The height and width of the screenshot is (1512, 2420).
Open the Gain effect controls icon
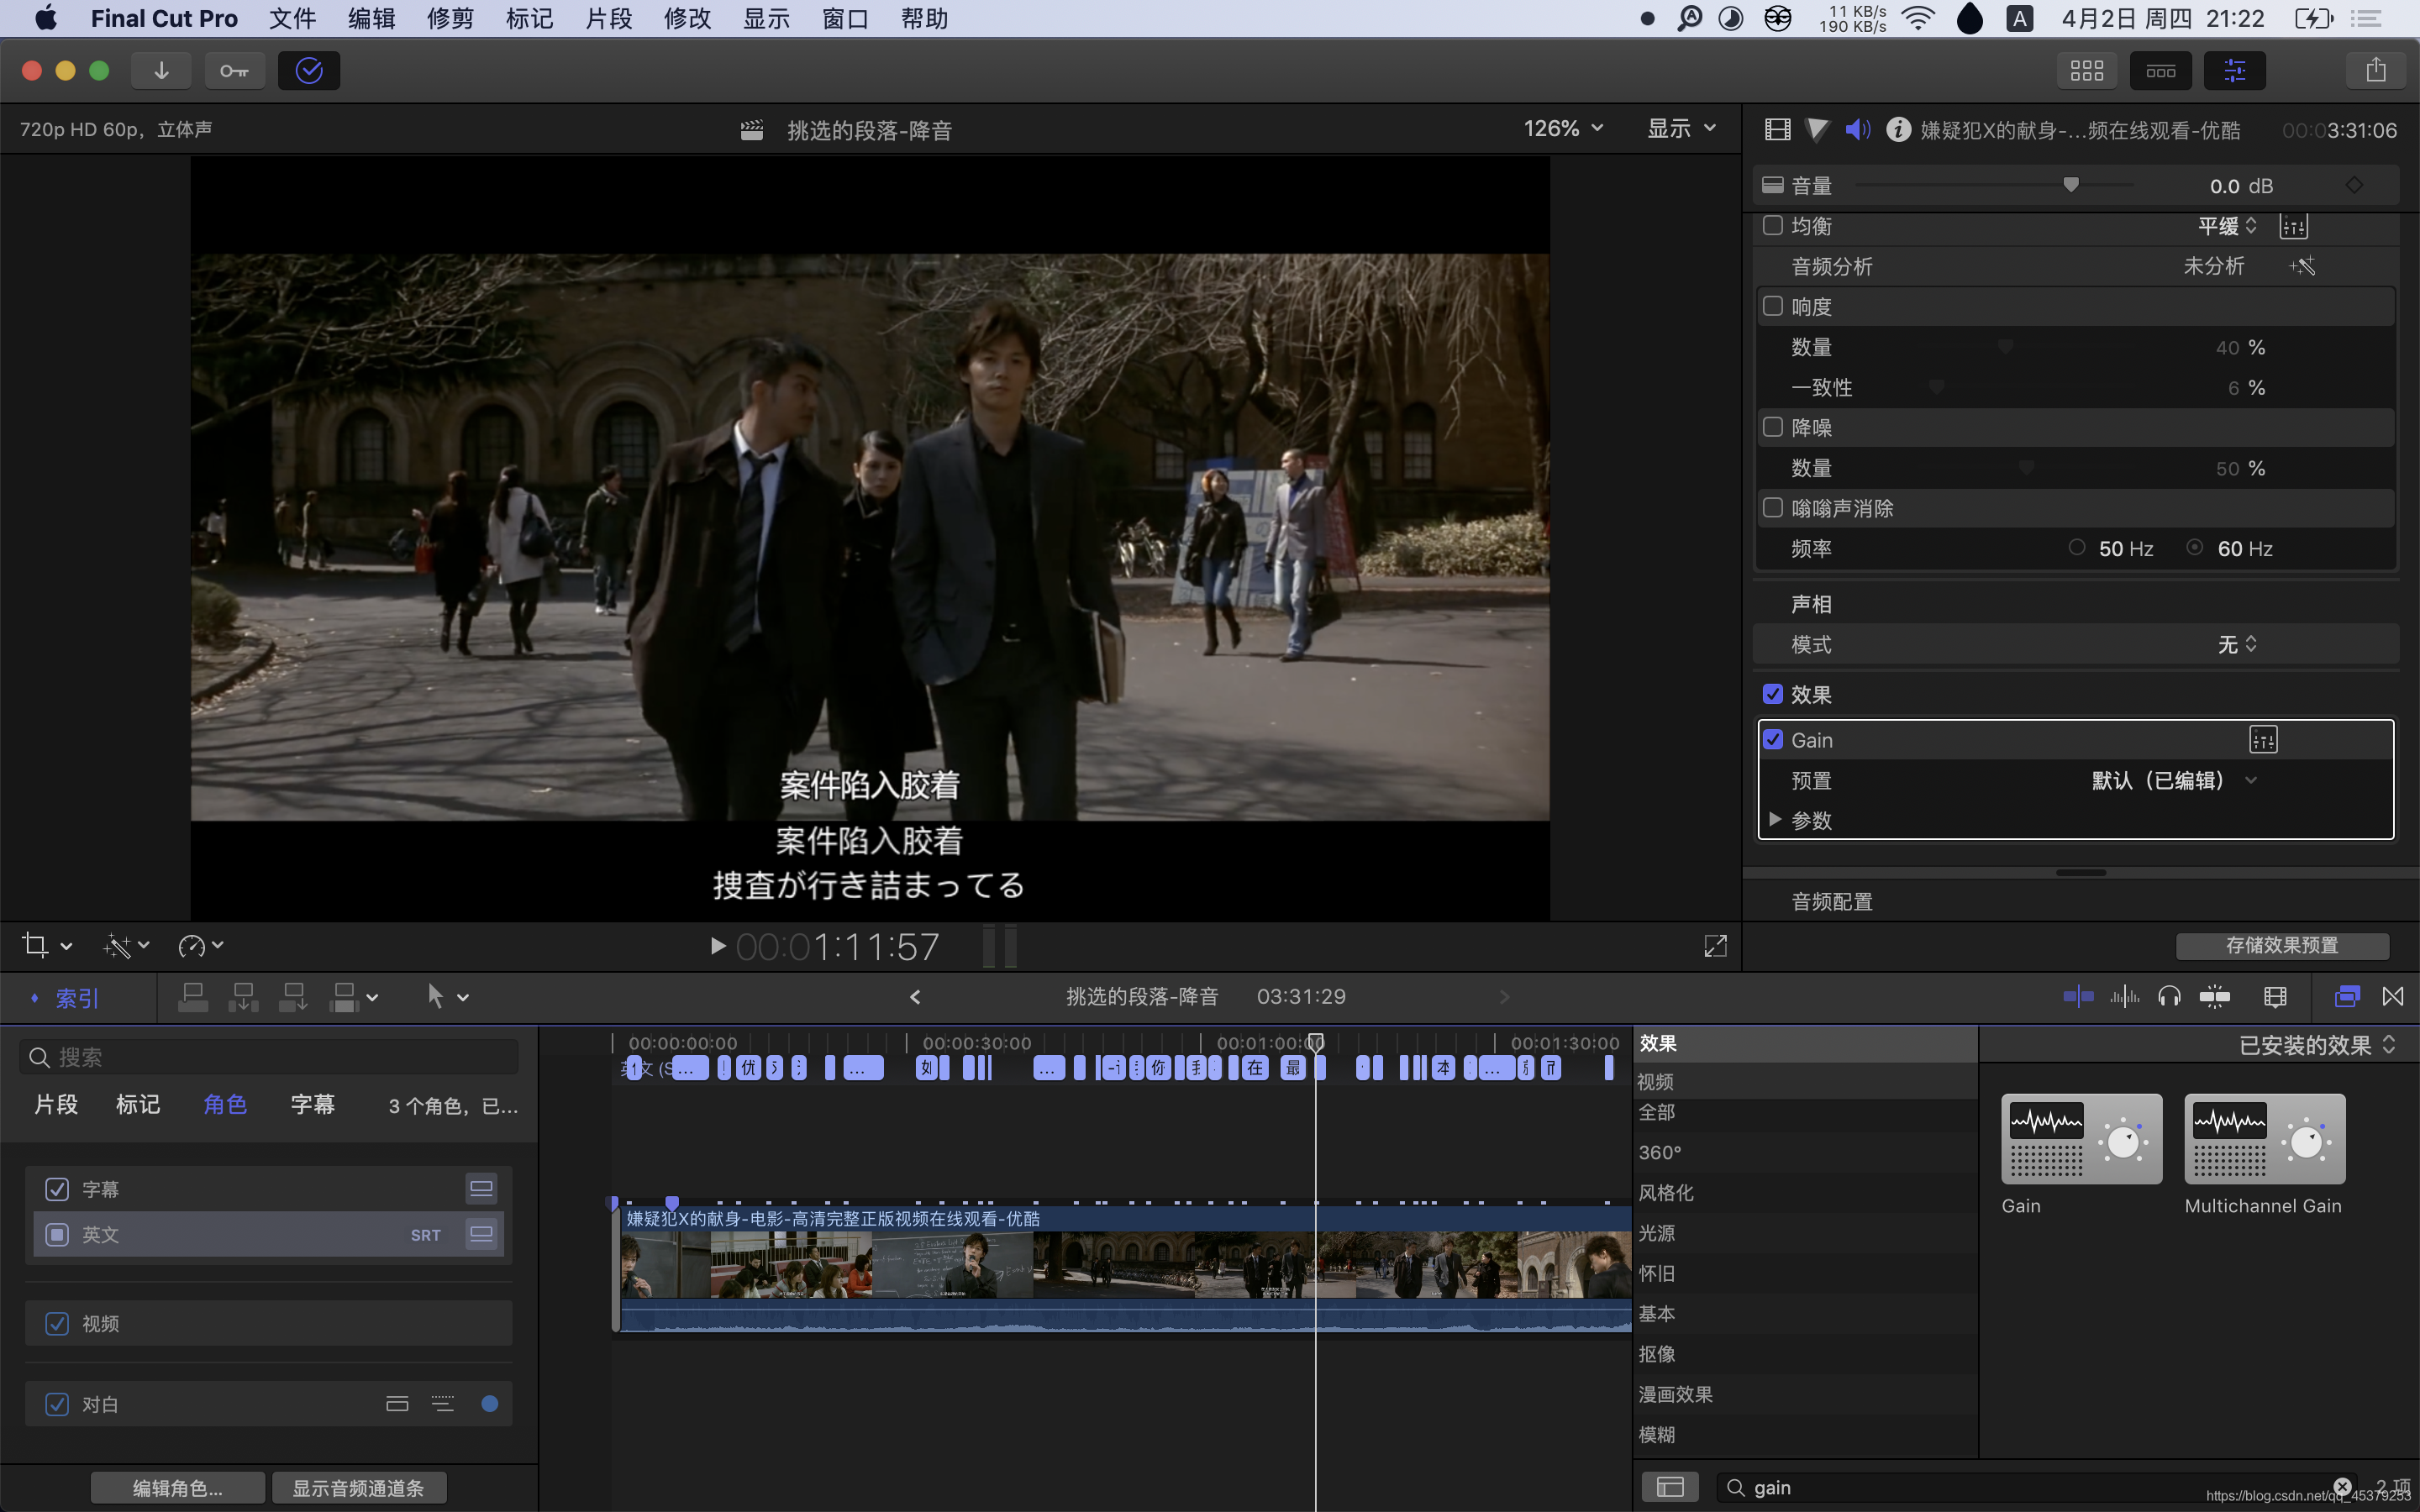[x=2263, y=740]
